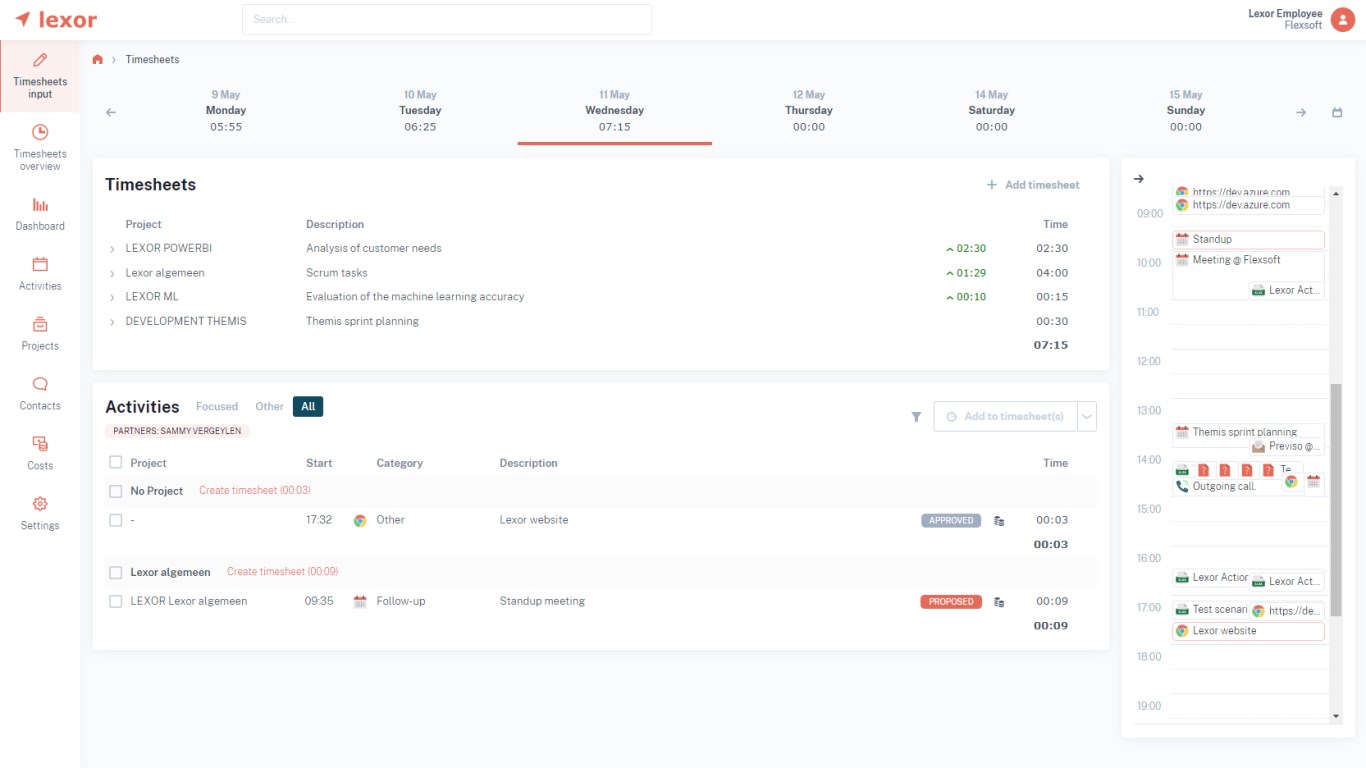Expand the 02:30 tracked time on POWERBI
The height and width of the screenshot is (768, 1366).
tap(966, 249)
